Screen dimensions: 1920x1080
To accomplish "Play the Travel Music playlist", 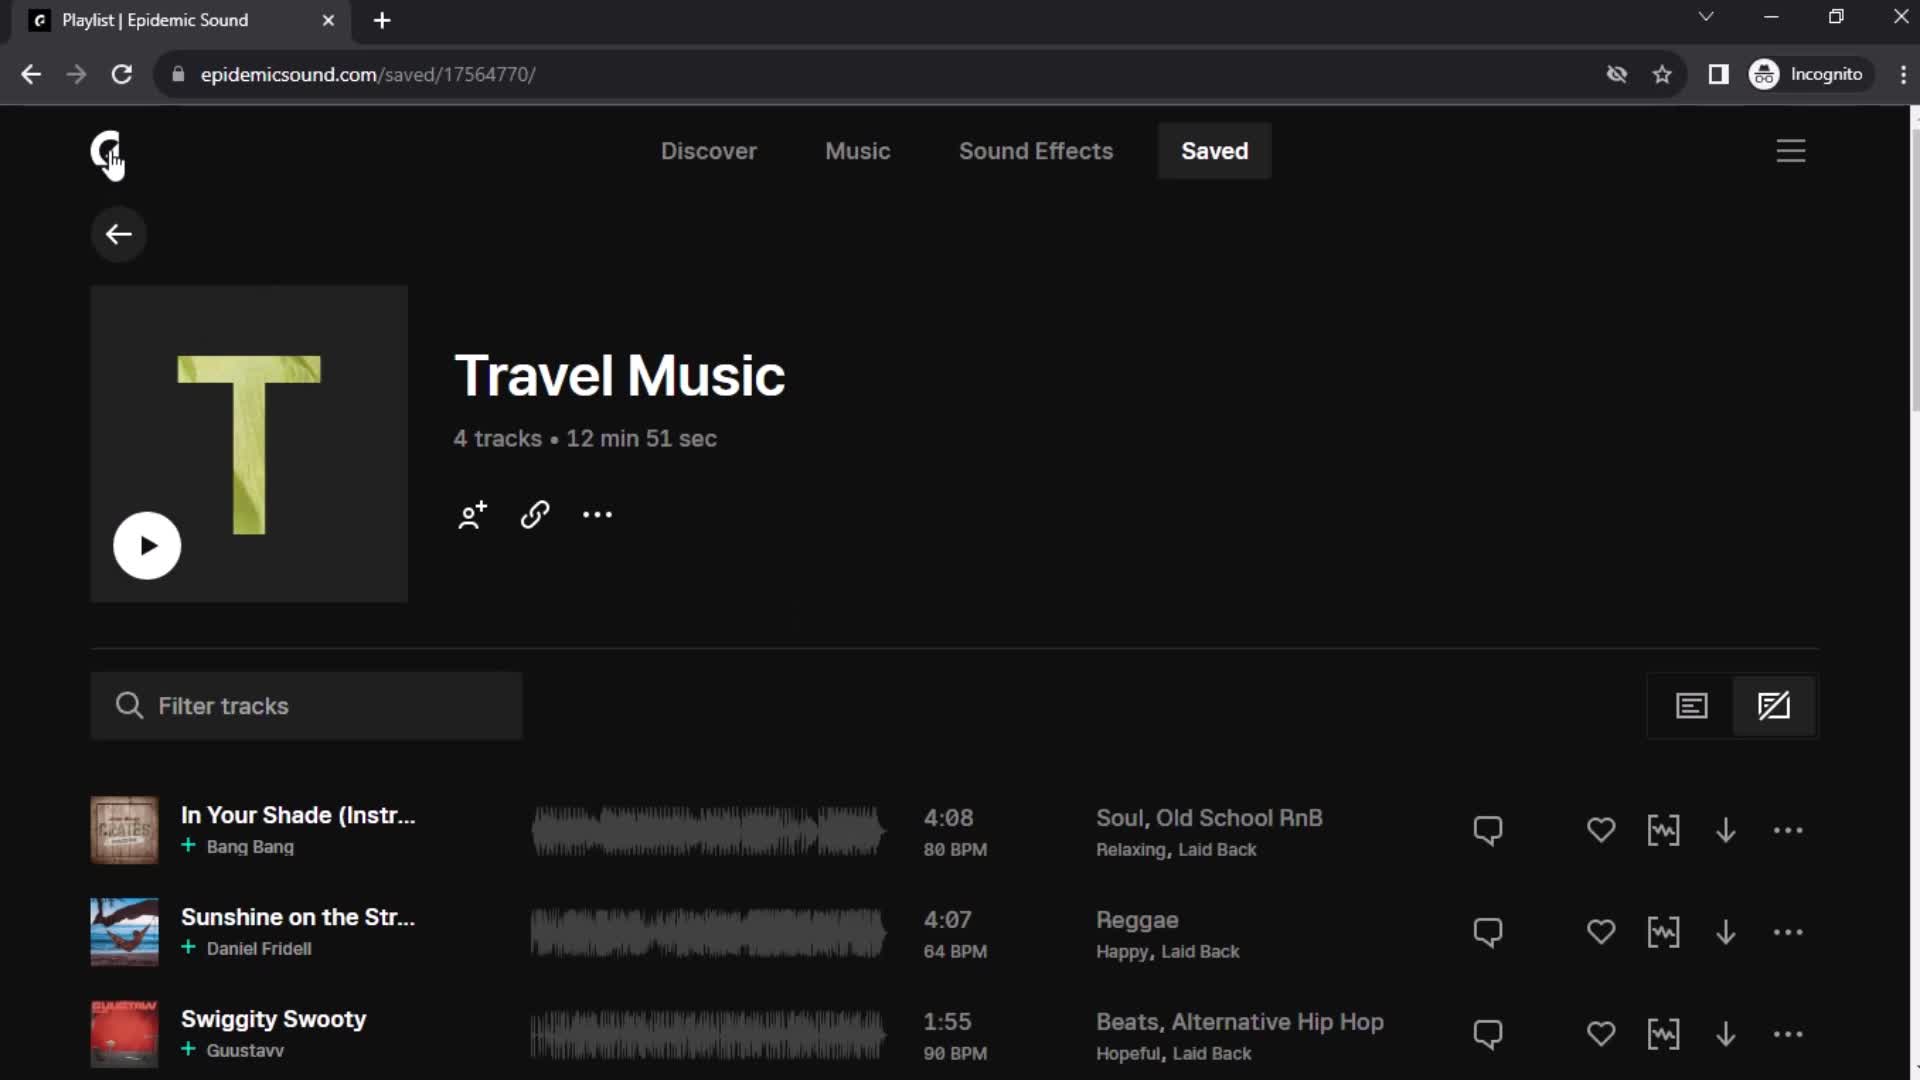I will click(x=148, y=545).
